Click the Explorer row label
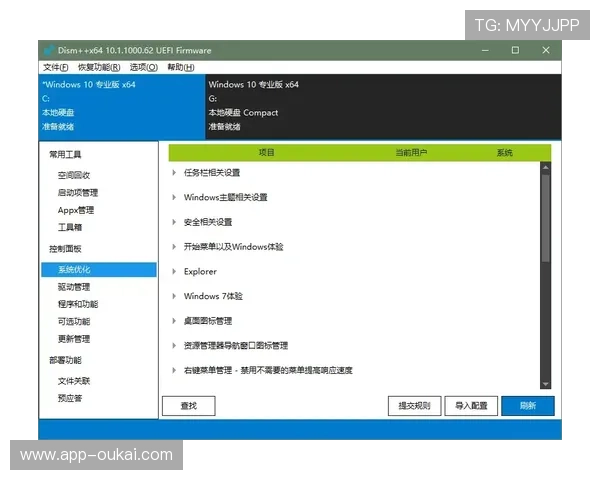This screenshot has width=600, height=480. click(x=200, y=271)
